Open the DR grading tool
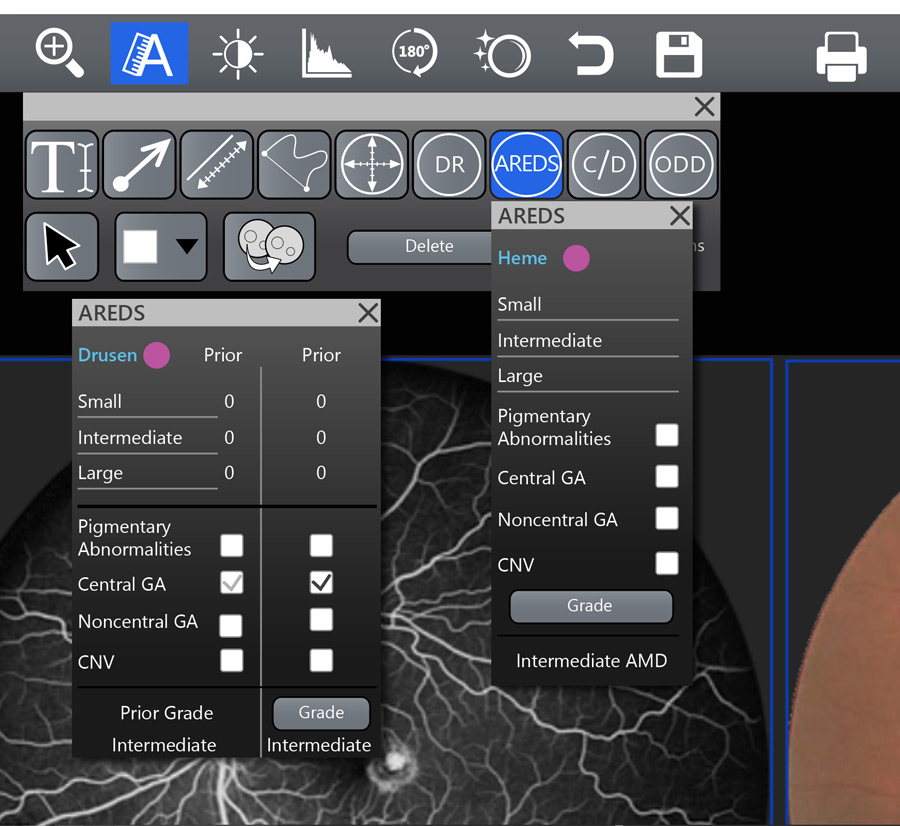Image resolution: width=900 pixels, height=826 pixels. tap(449, 165)
